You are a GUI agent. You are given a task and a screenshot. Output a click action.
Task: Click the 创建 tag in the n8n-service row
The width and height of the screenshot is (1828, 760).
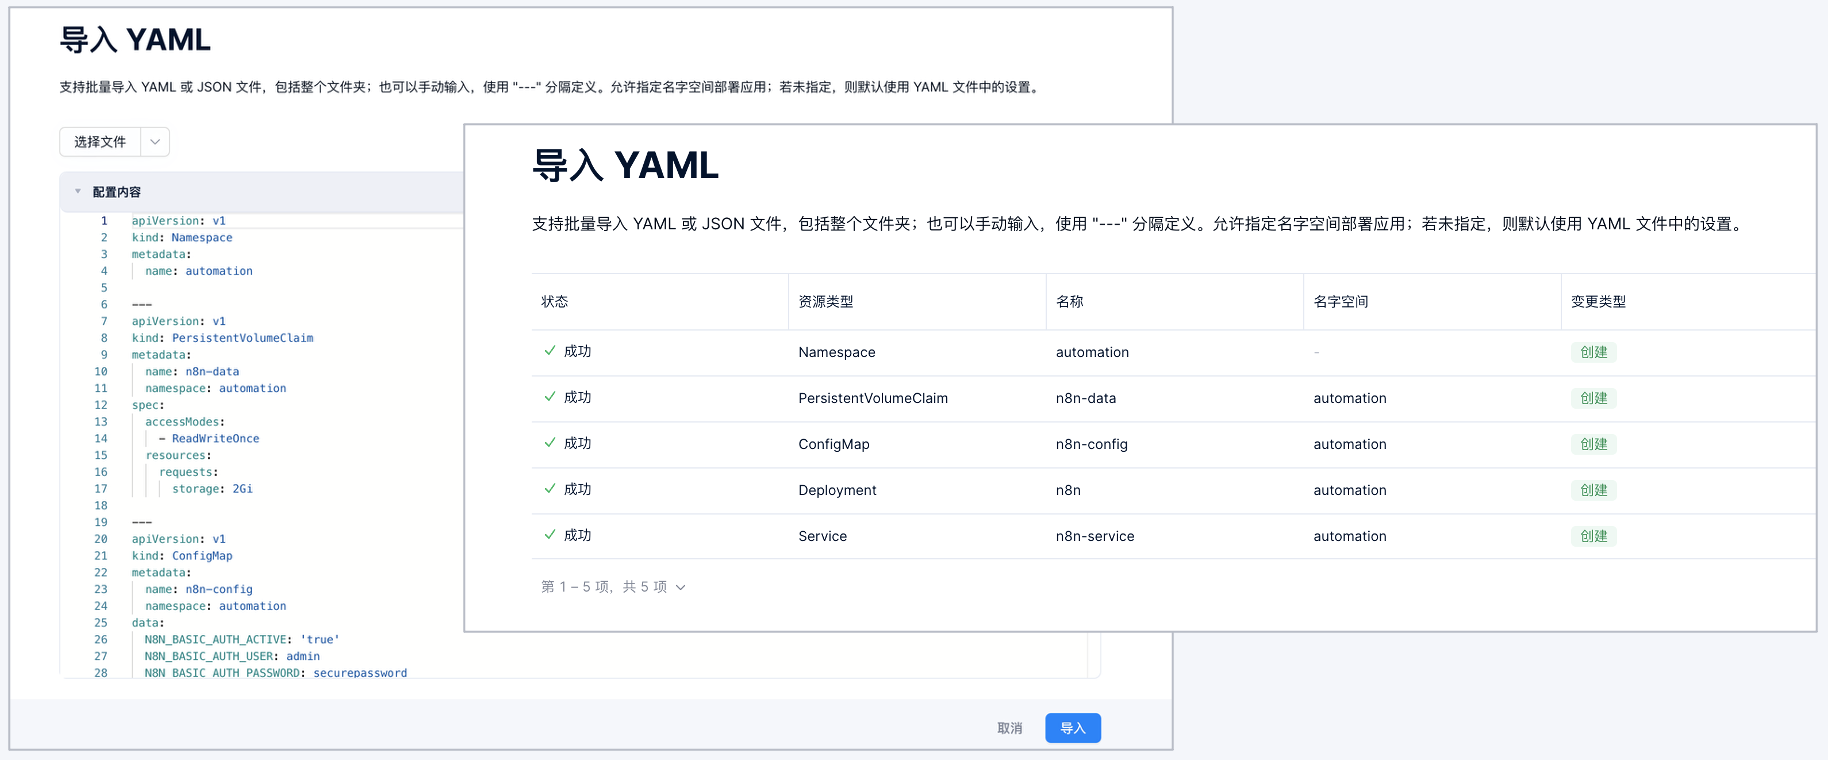click(1593, 536)
